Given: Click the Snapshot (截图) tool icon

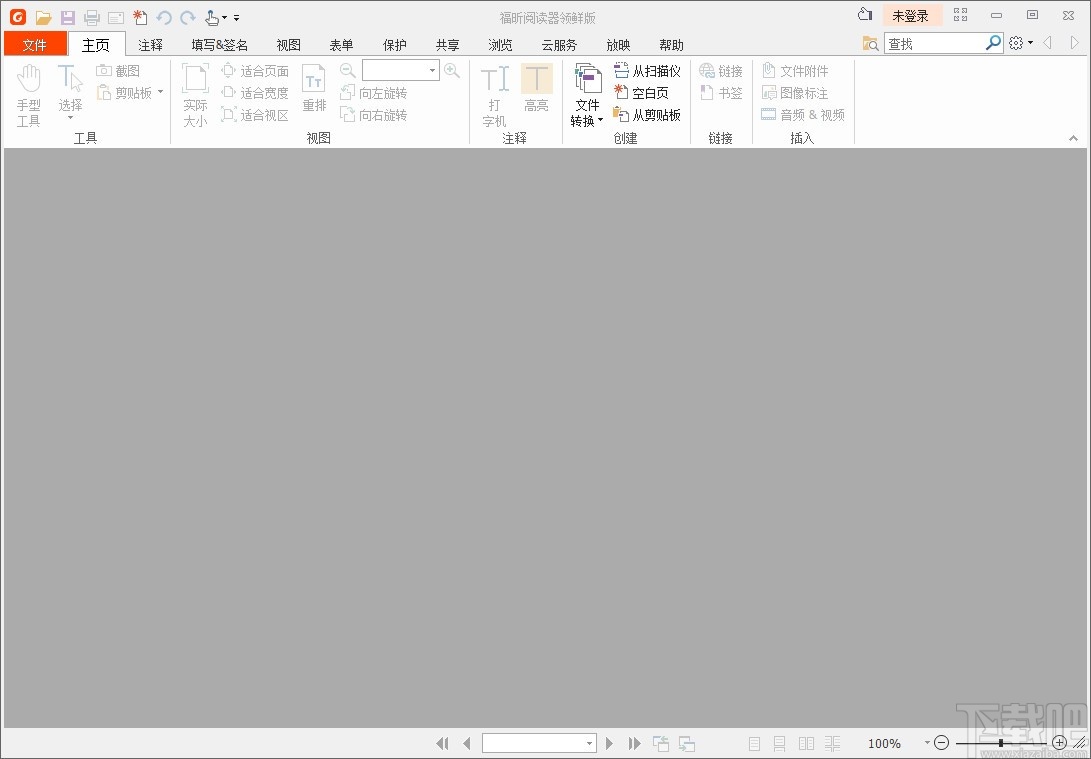Looking at the screenshot, I should [104, 70].
